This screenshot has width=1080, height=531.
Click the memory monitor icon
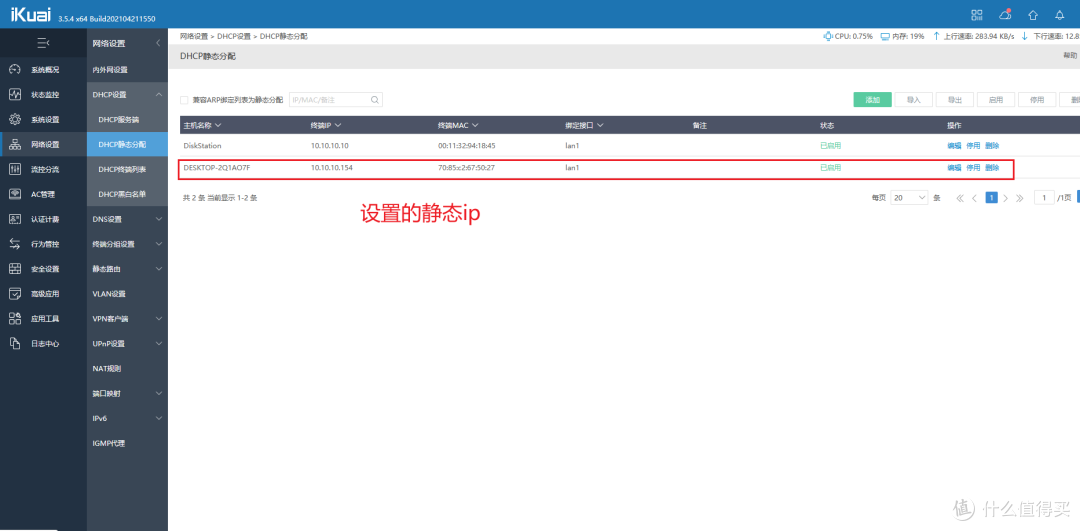tap(885, 36)
